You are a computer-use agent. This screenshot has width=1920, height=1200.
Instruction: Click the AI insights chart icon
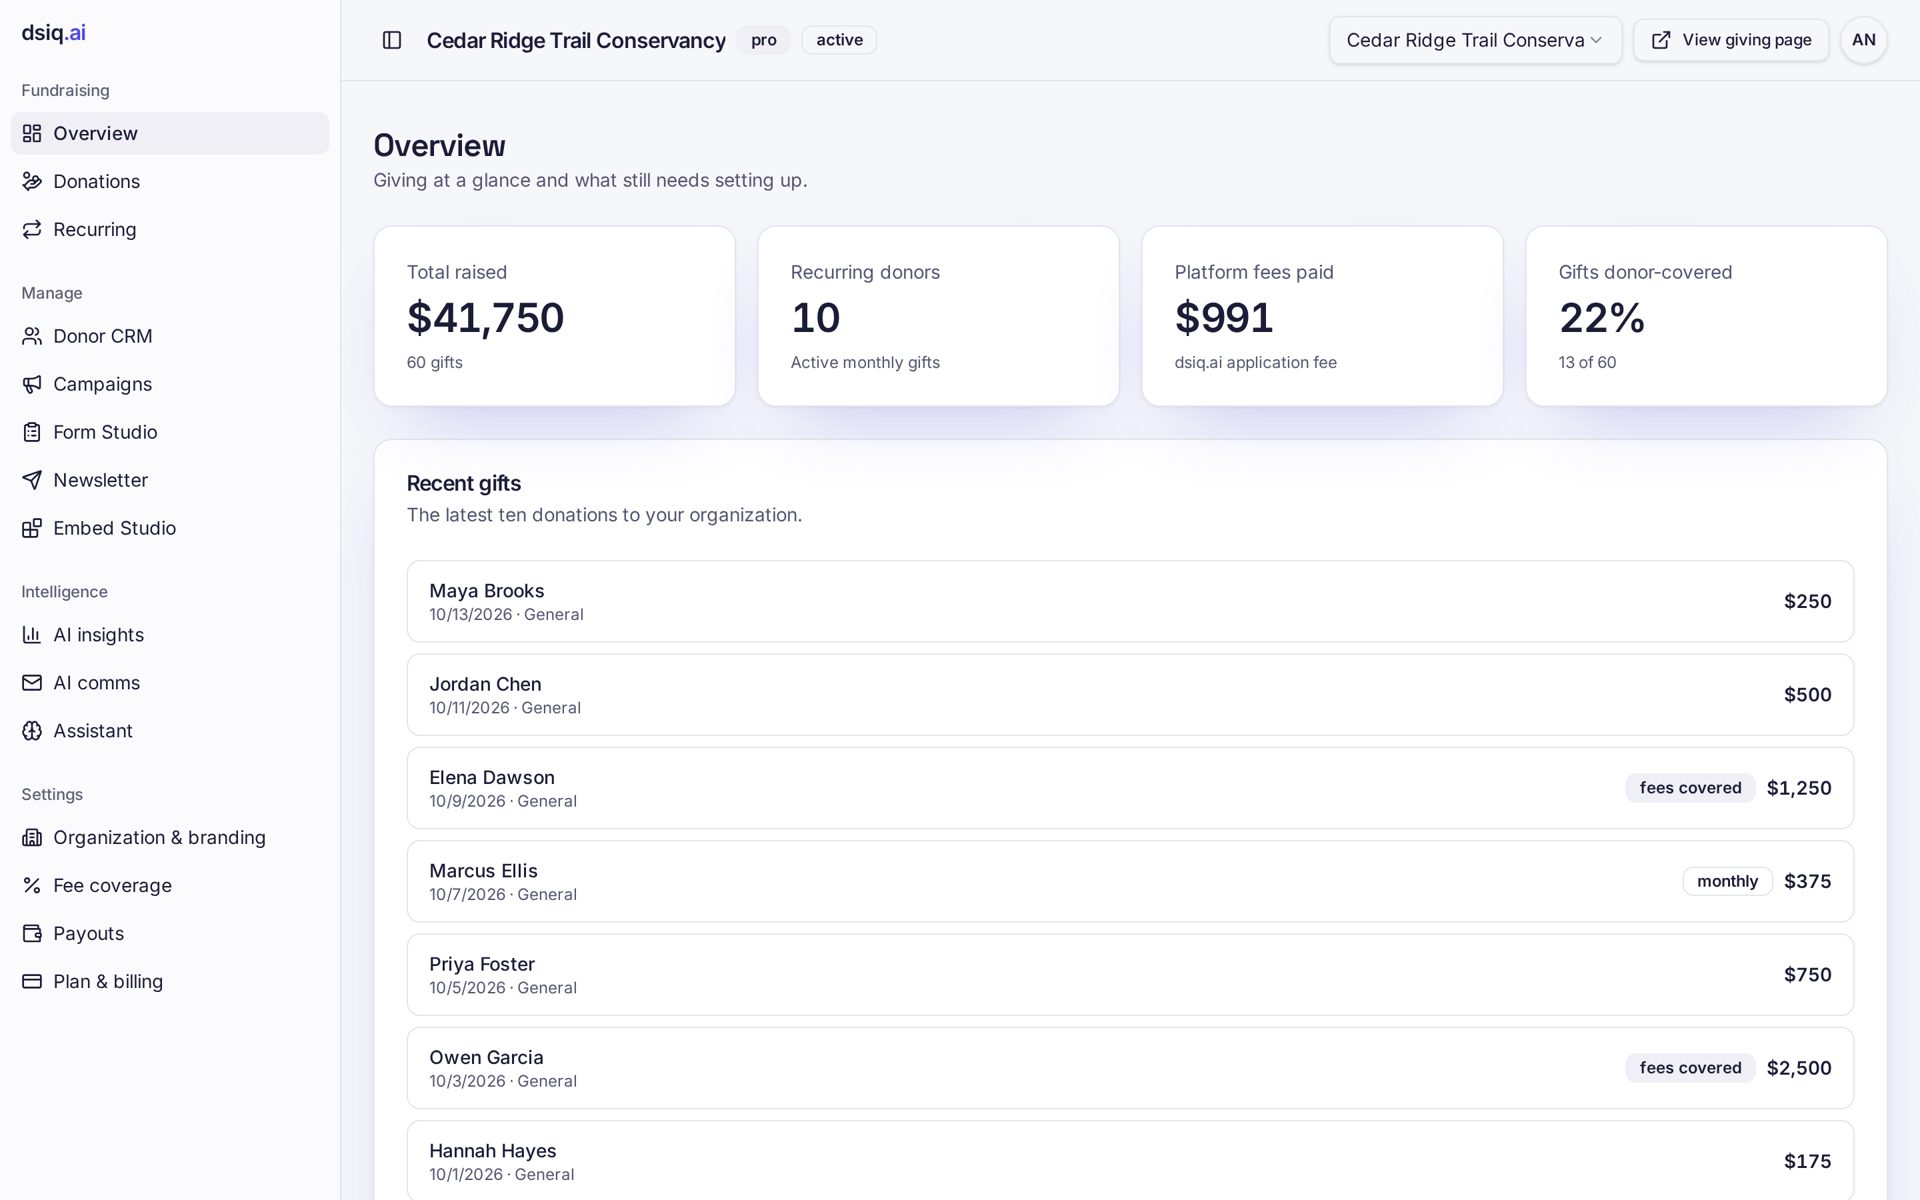(x=32, y=635)
